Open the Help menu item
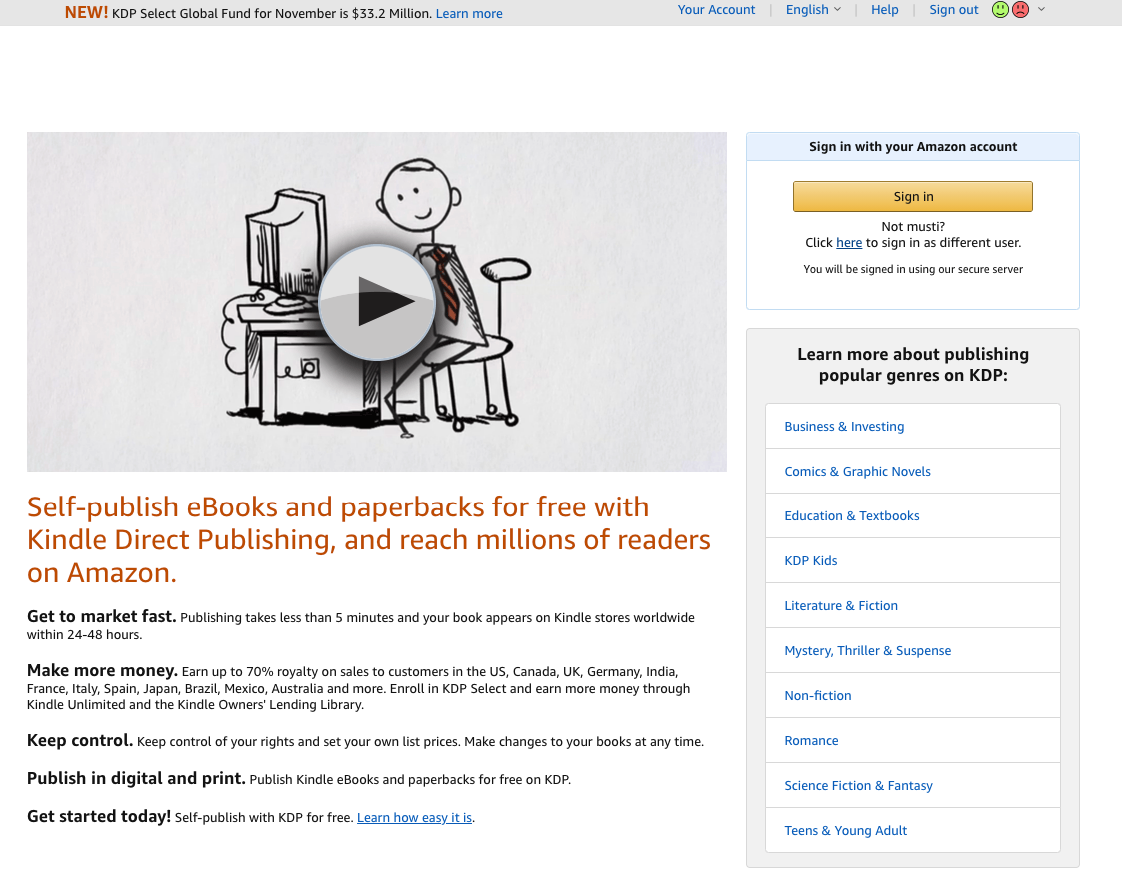This screenshot has width=1122, height=876. [884, 9]
